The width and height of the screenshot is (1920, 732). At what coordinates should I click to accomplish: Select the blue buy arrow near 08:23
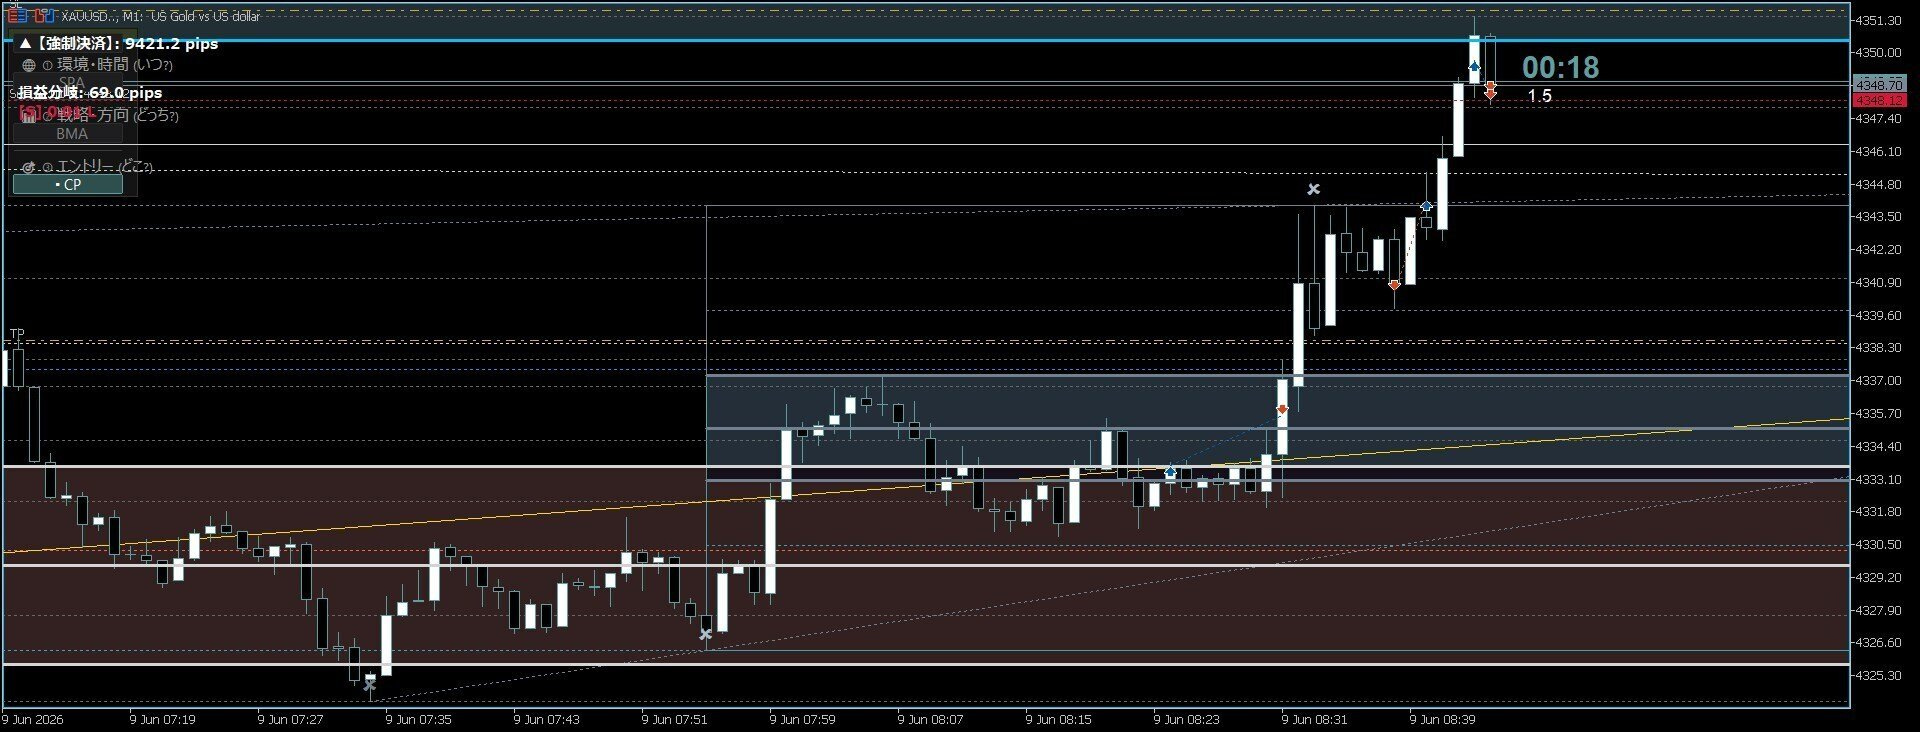[1170, 472]
